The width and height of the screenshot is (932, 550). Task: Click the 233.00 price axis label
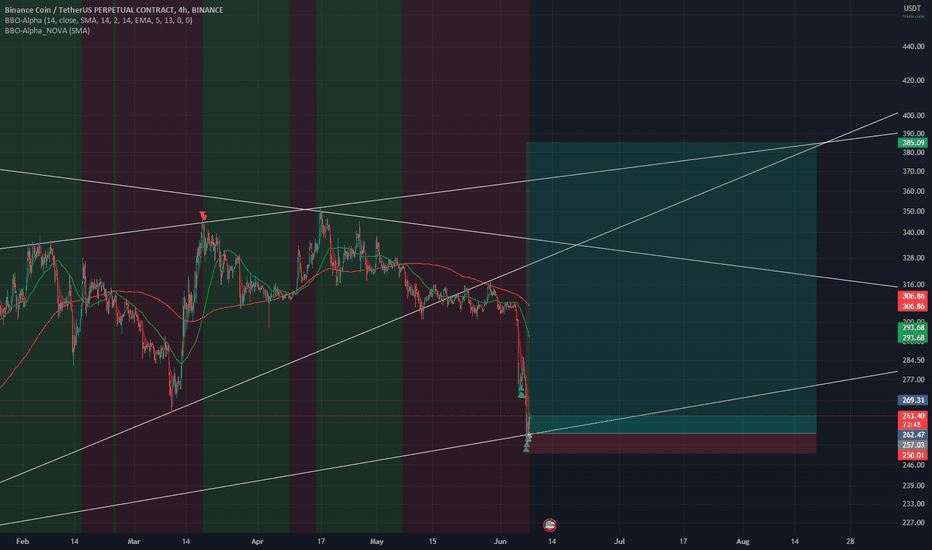912,504
